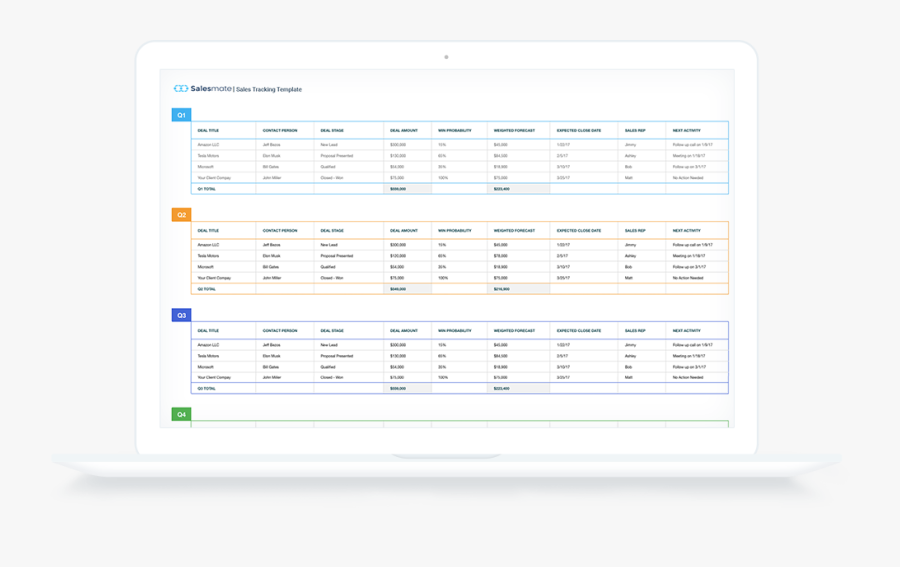The height and width of the screenshot is (567, 900).
Task: Click the Salesmate logo icon
Action: point(180,89)
